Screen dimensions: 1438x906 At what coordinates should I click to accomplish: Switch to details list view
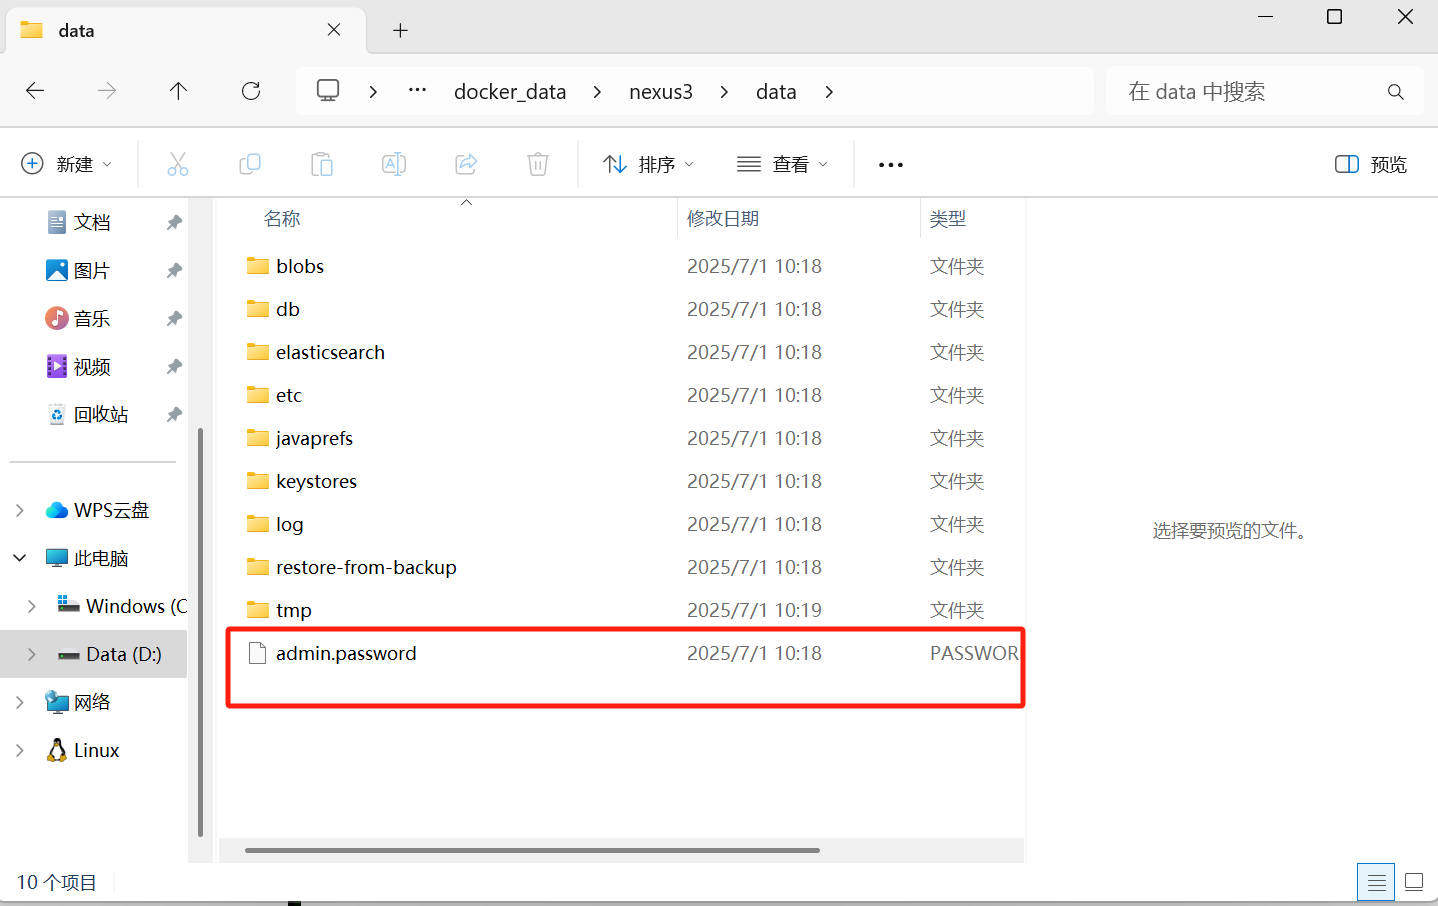pos(1376,882)
